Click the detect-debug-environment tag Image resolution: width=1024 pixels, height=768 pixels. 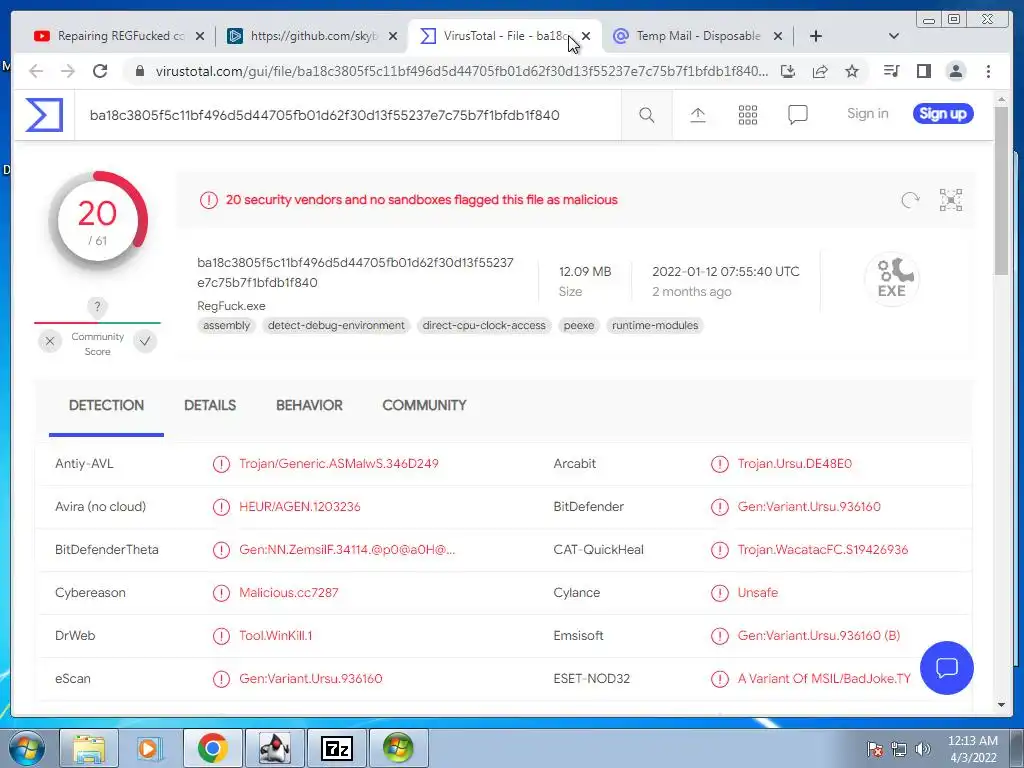coord(336,325)
